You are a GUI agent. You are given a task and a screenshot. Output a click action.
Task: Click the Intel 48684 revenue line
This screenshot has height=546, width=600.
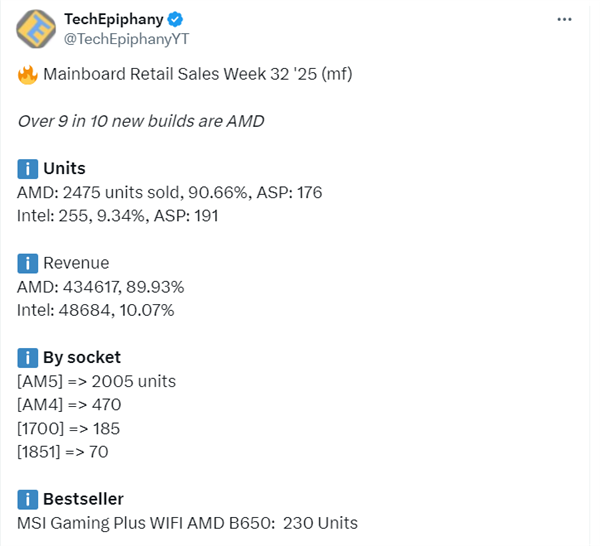click(x=96, y=310)
